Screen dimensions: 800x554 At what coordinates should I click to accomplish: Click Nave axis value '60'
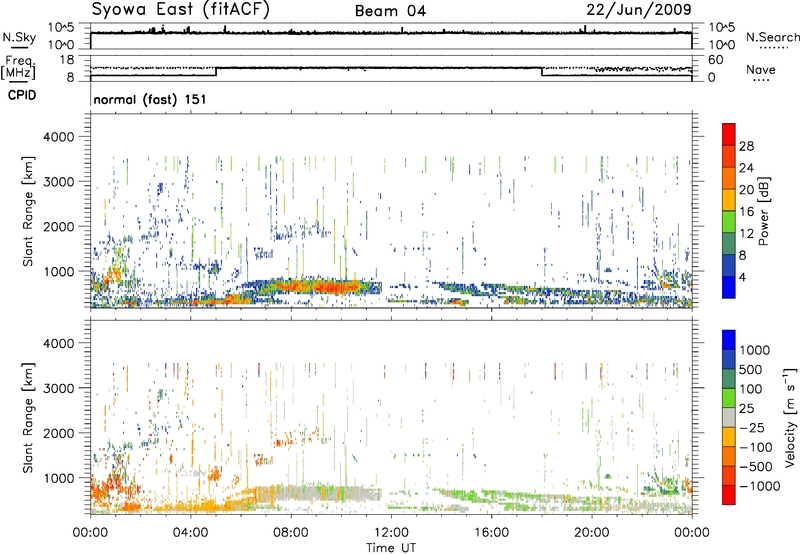tap(716, 60)
